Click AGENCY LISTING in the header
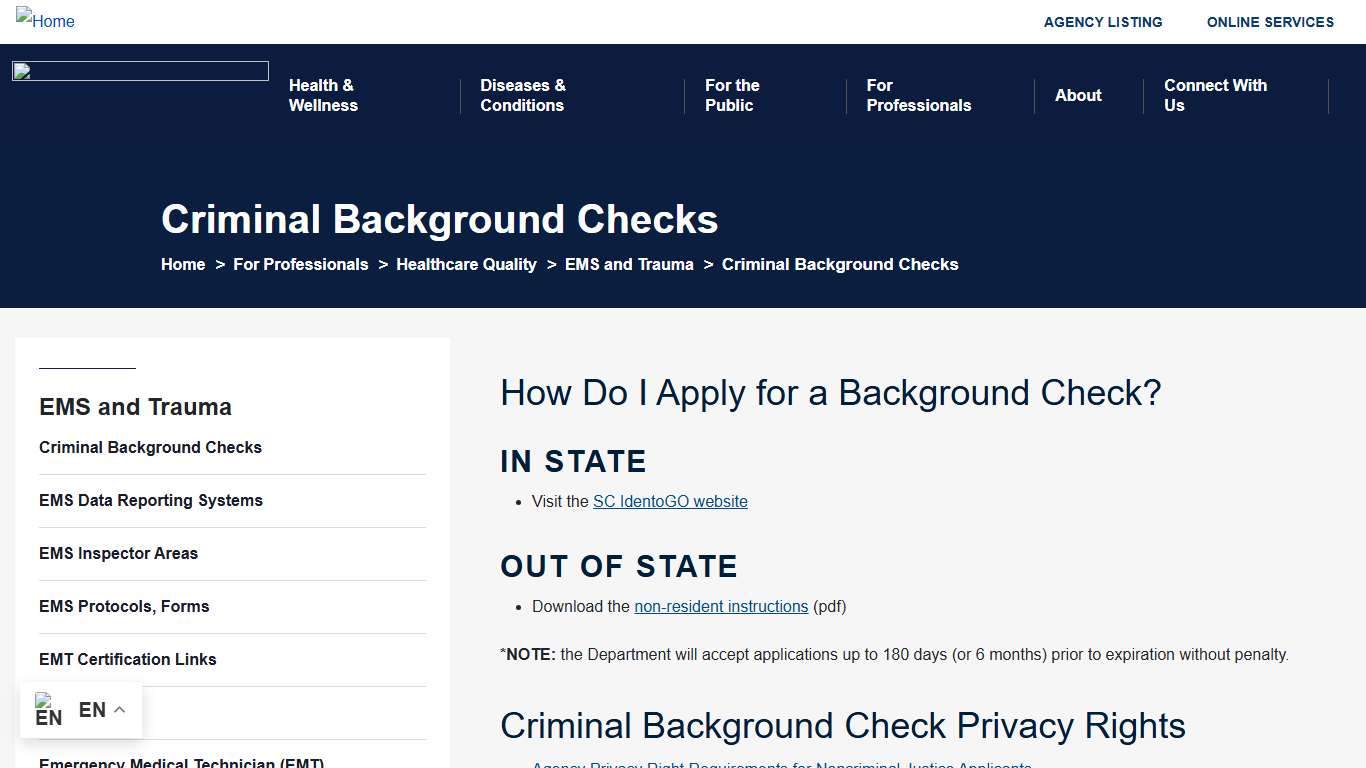1366x768 pixels. (x=1103, y=21)
